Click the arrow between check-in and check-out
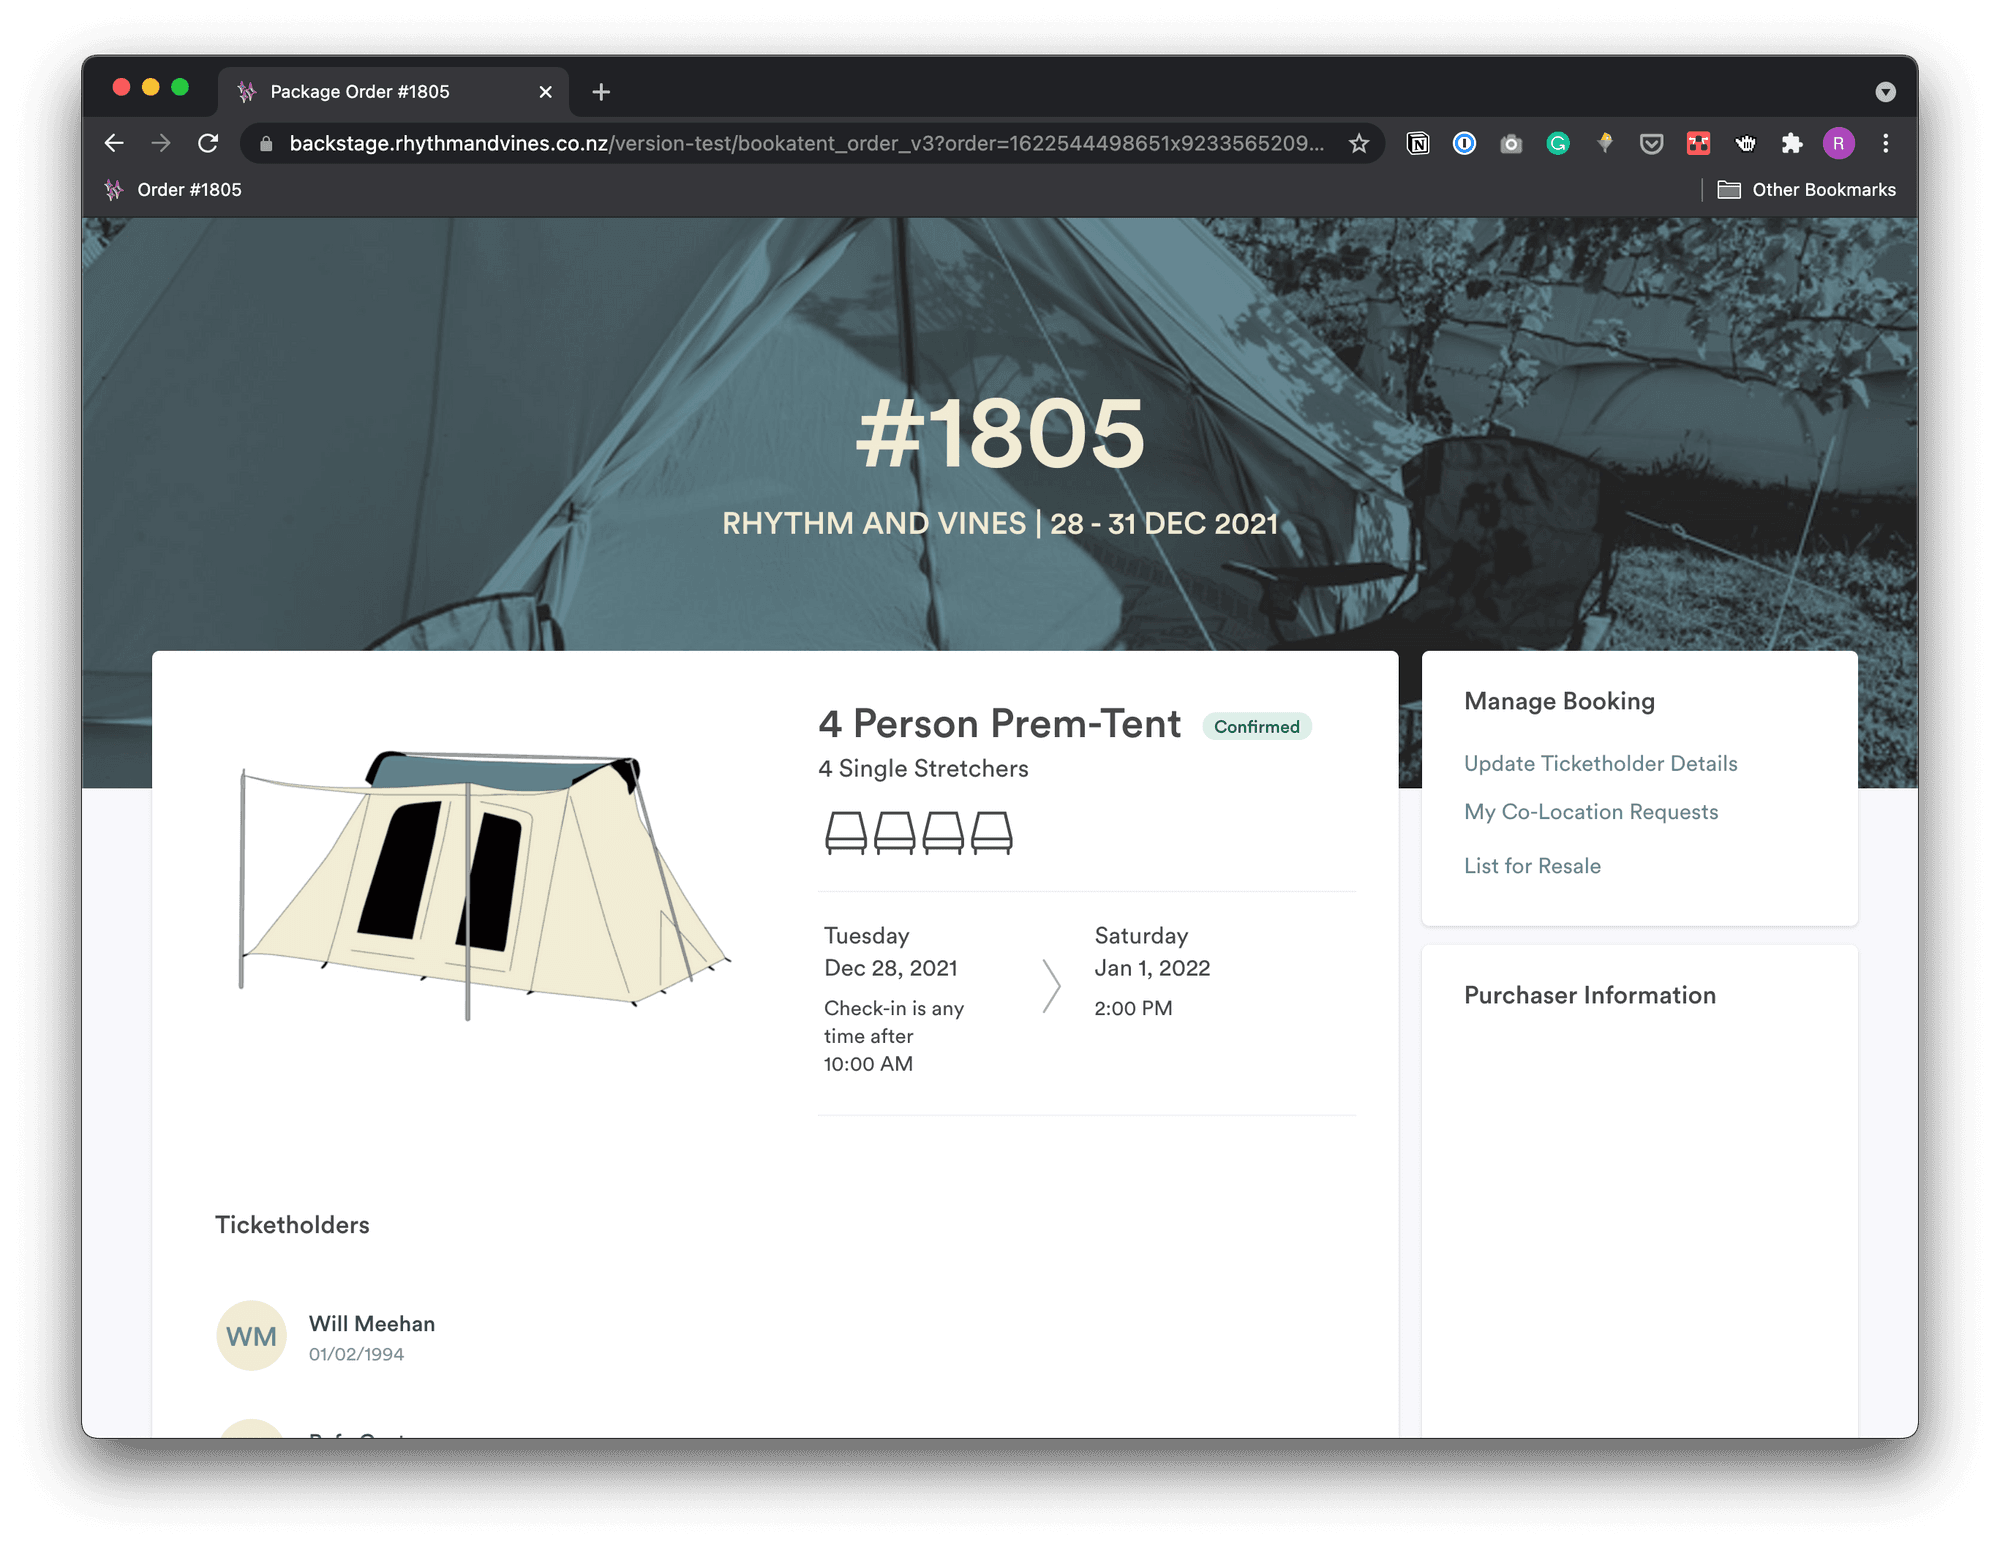The width and height of the screenshot is (2000, 1546). pyautogui.click(x=1051, y=987)
